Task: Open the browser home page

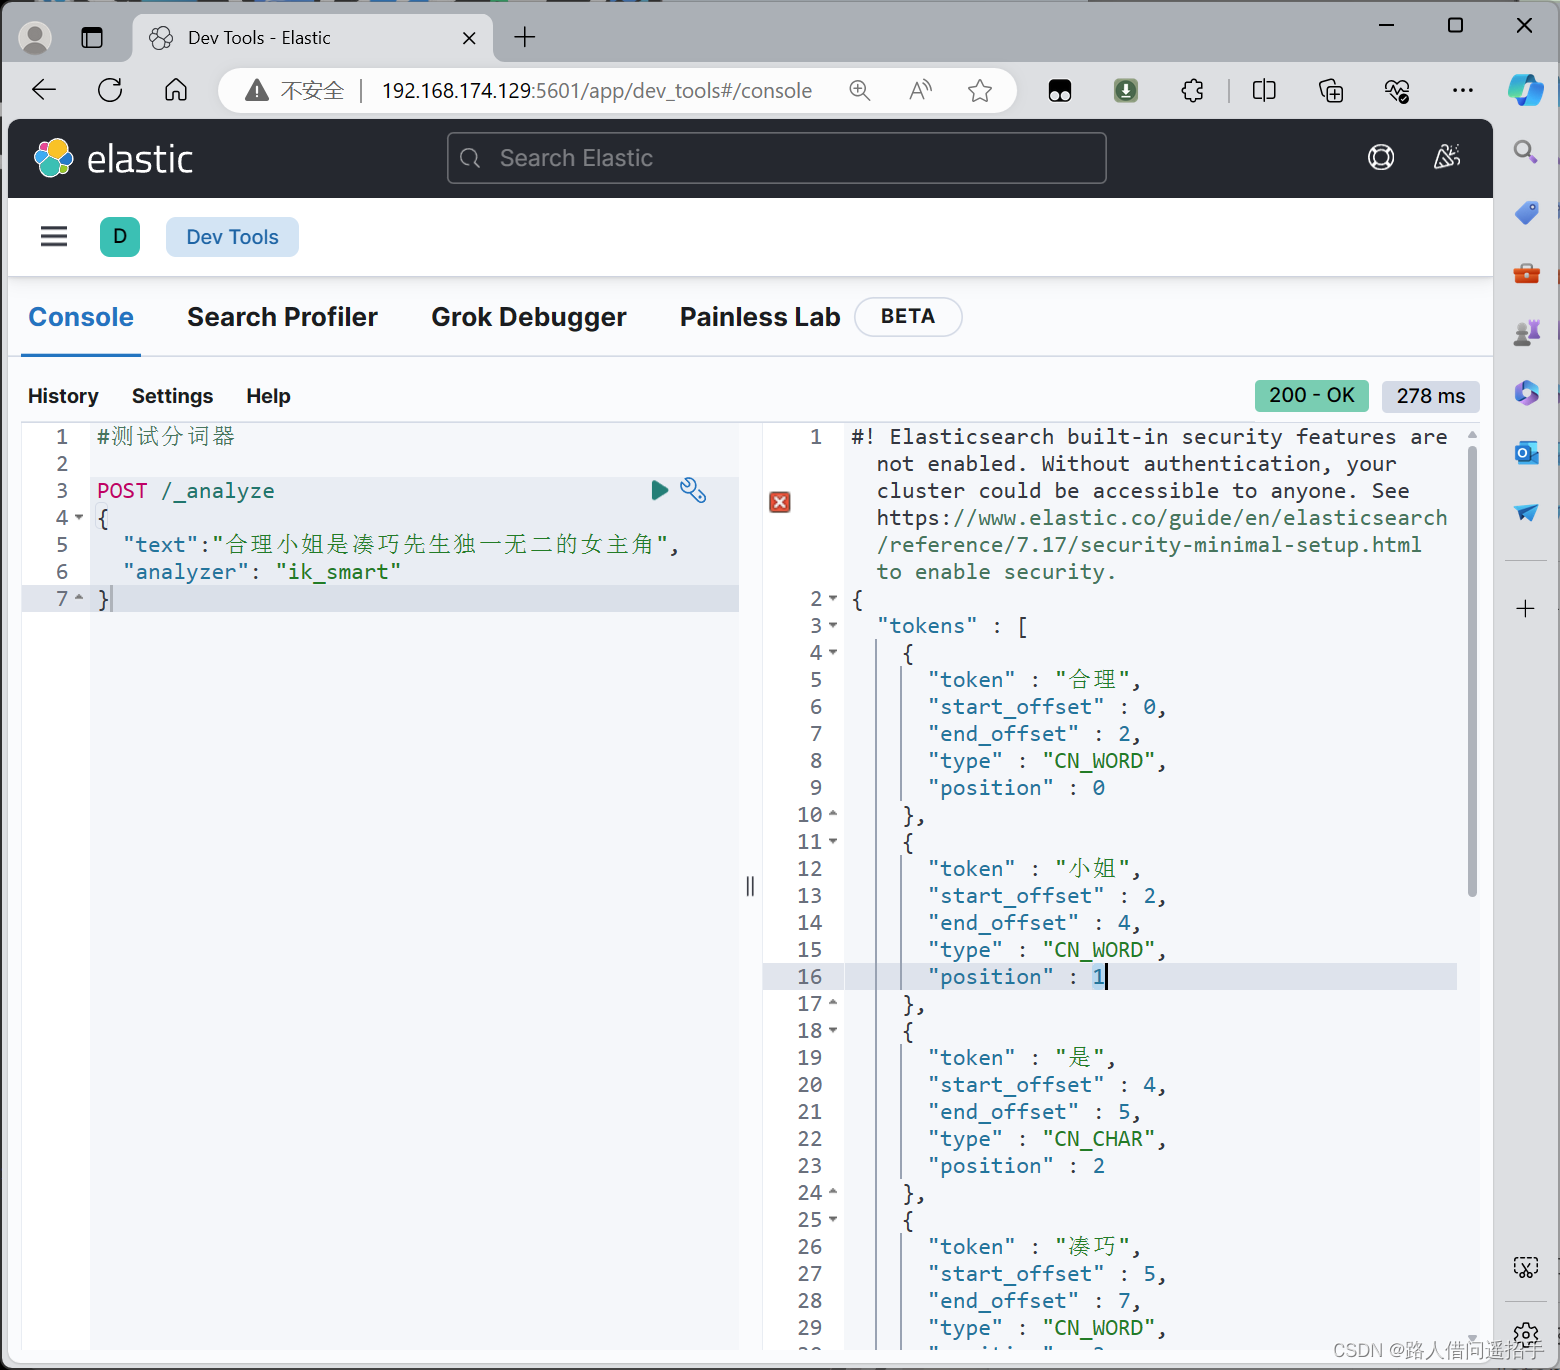Action: coord(176,90)
